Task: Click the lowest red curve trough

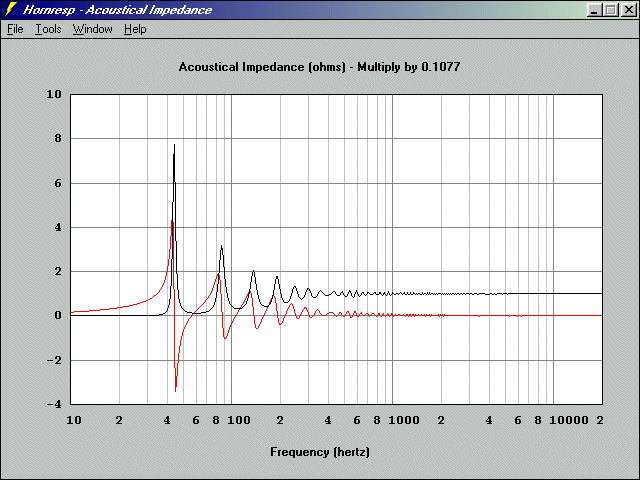Action: pyautogui.click(x=176, y=391)
